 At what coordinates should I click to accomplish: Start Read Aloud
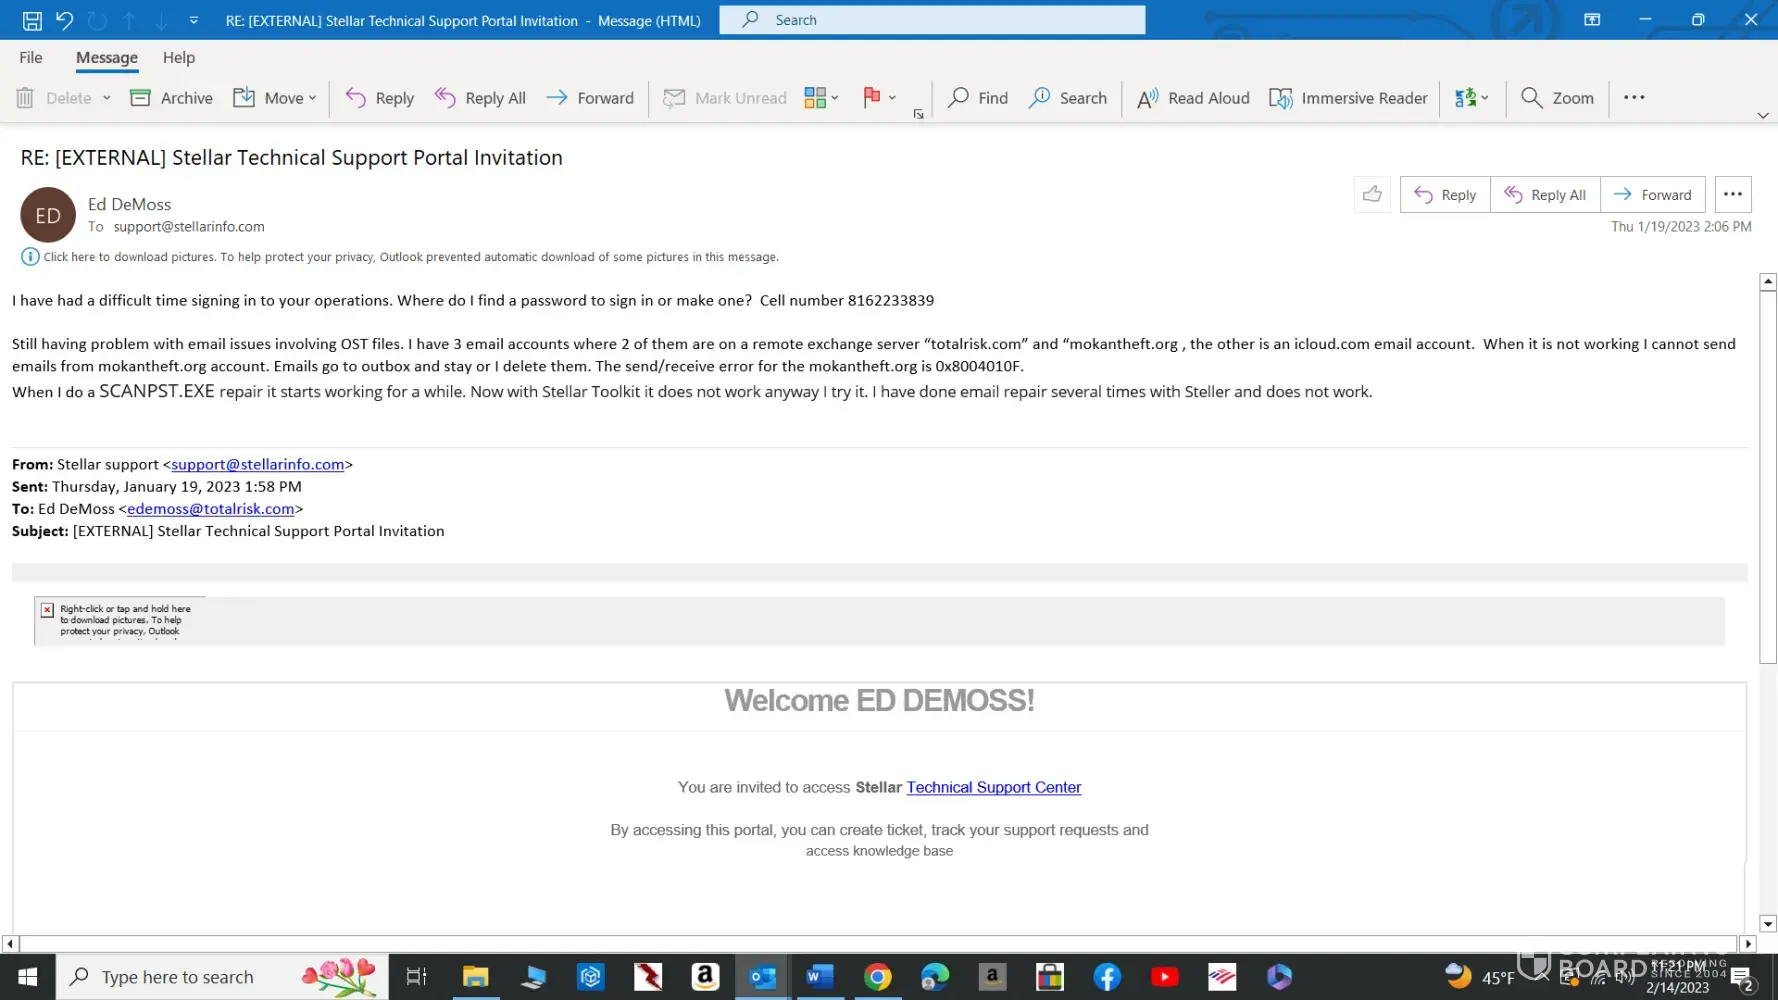[x=1193, y=98]
